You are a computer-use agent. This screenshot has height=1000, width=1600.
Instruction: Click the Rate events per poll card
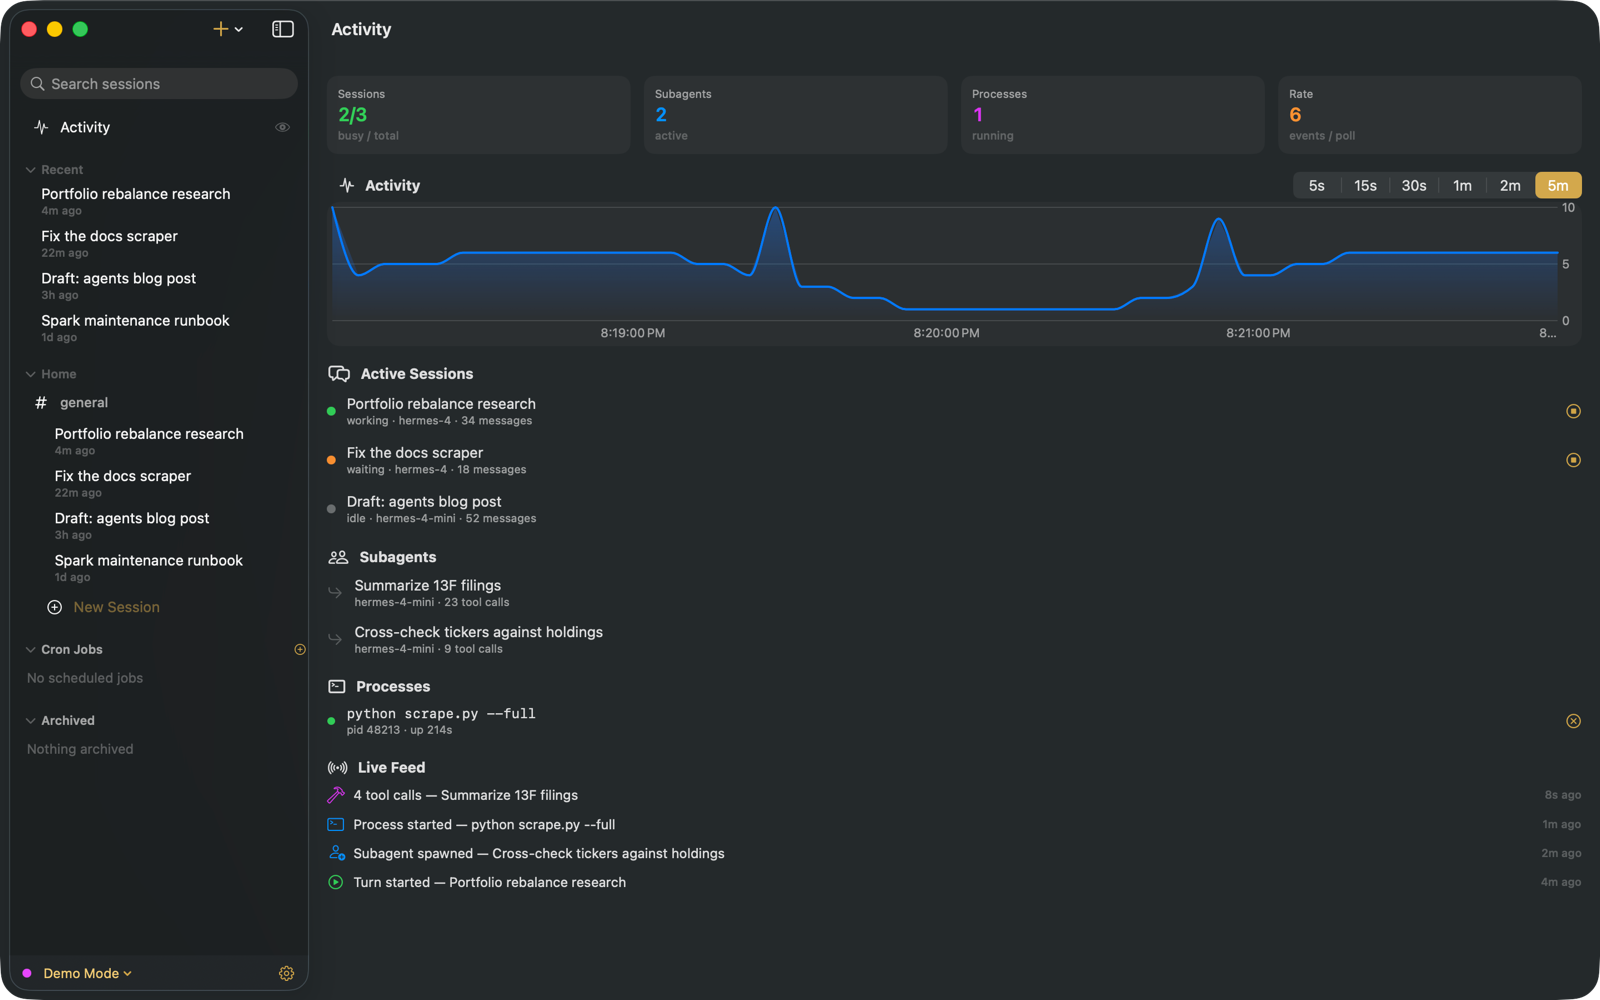pyautogui.click(x=1429, y=115)
